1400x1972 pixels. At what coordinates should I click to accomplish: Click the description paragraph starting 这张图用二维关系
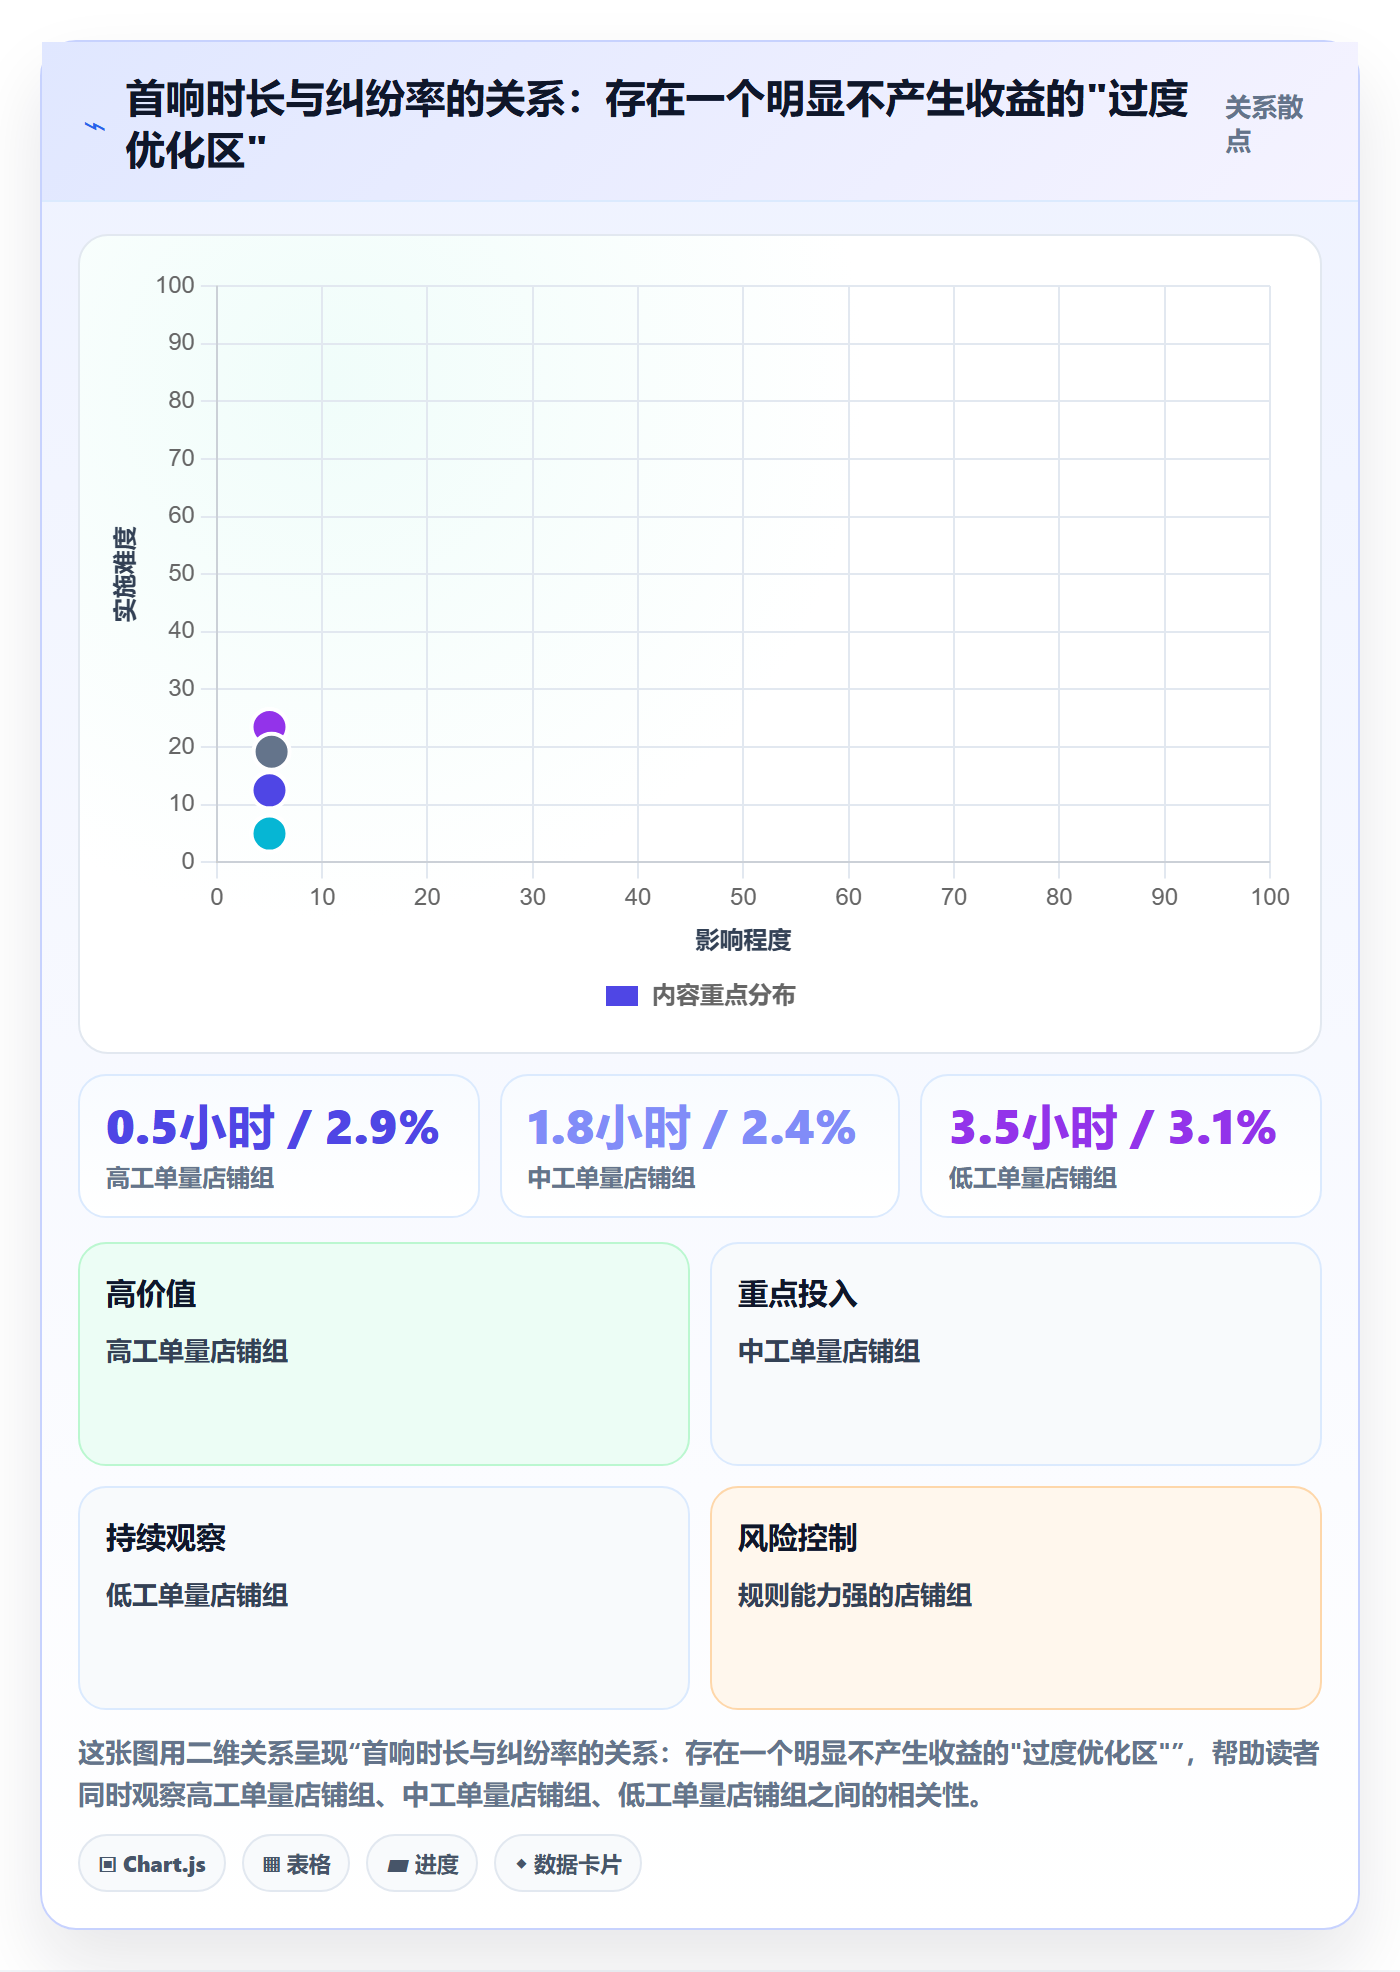tap(699, 1774)
